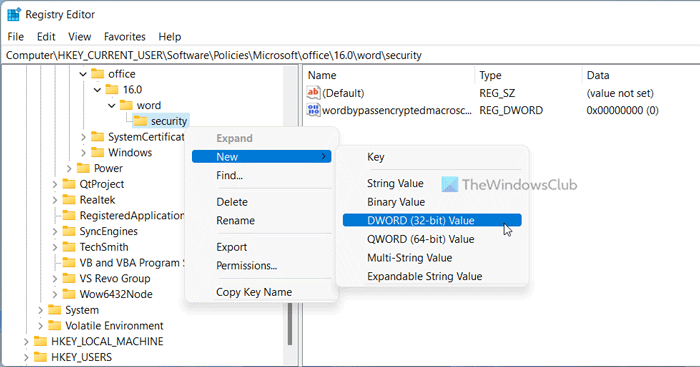The height and width of the screenshot is (367, 700).
Task: Click the 16.0 folder icon
Action: pyautogui.click(x=112, y=89)
